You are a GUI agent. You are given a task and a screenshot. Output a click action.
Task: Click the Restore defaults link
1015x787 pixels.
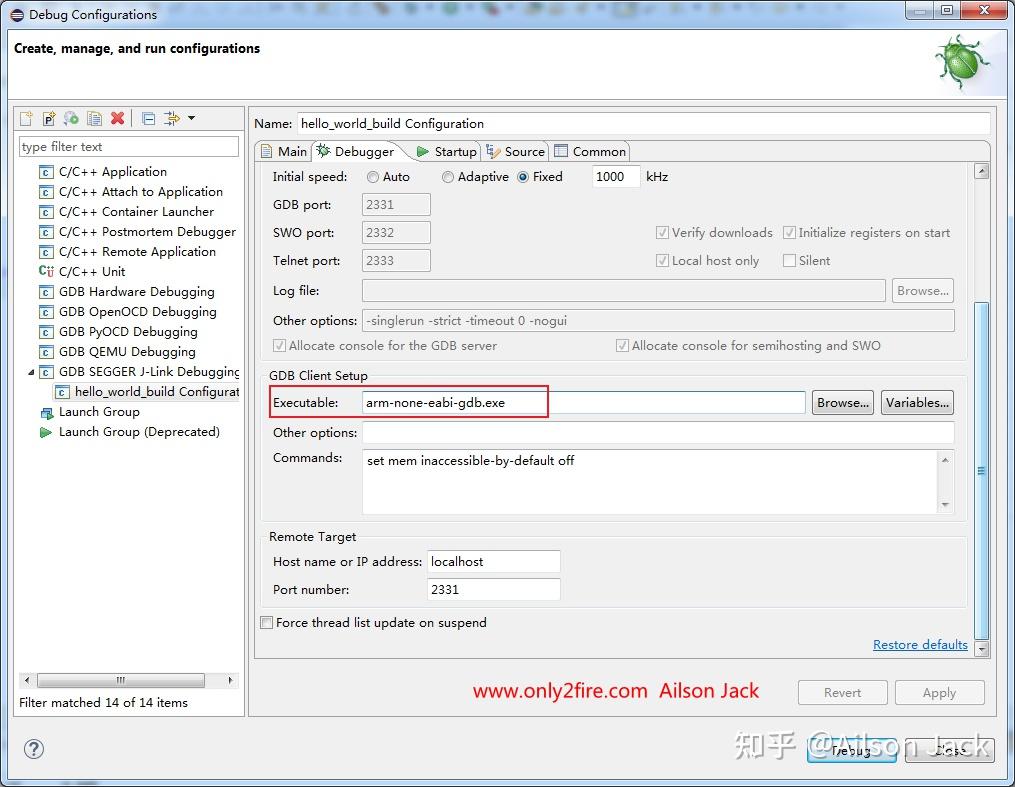920,645
